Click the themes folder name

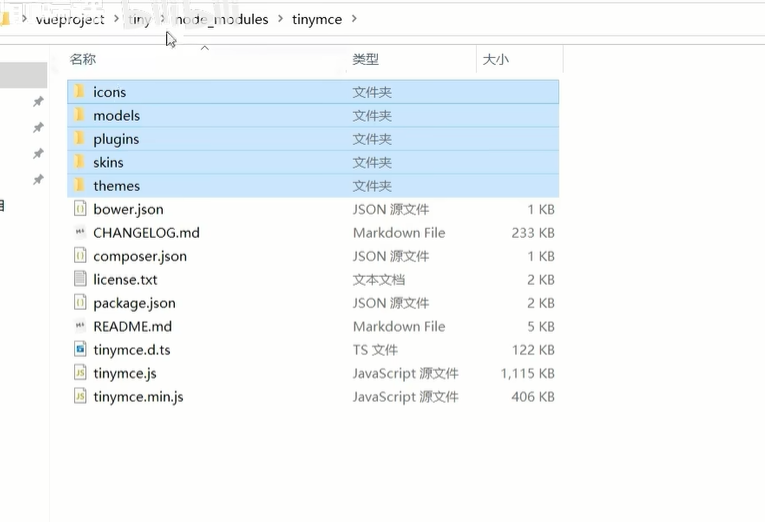117,186
